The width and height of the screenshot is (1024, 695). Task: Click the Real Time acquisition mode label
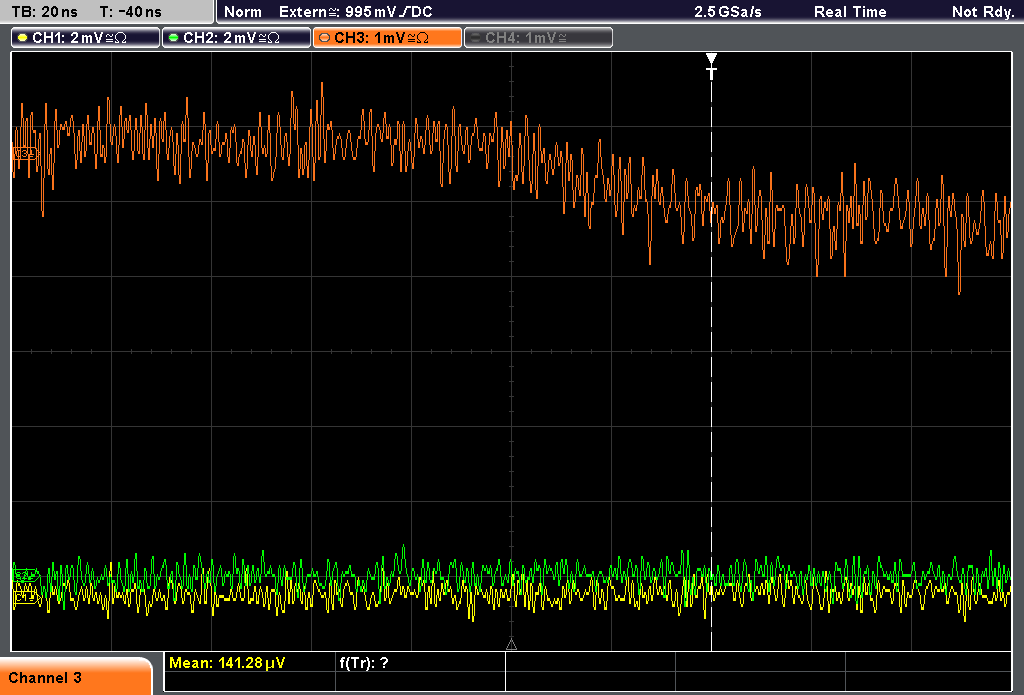click(x=850, y=12)
